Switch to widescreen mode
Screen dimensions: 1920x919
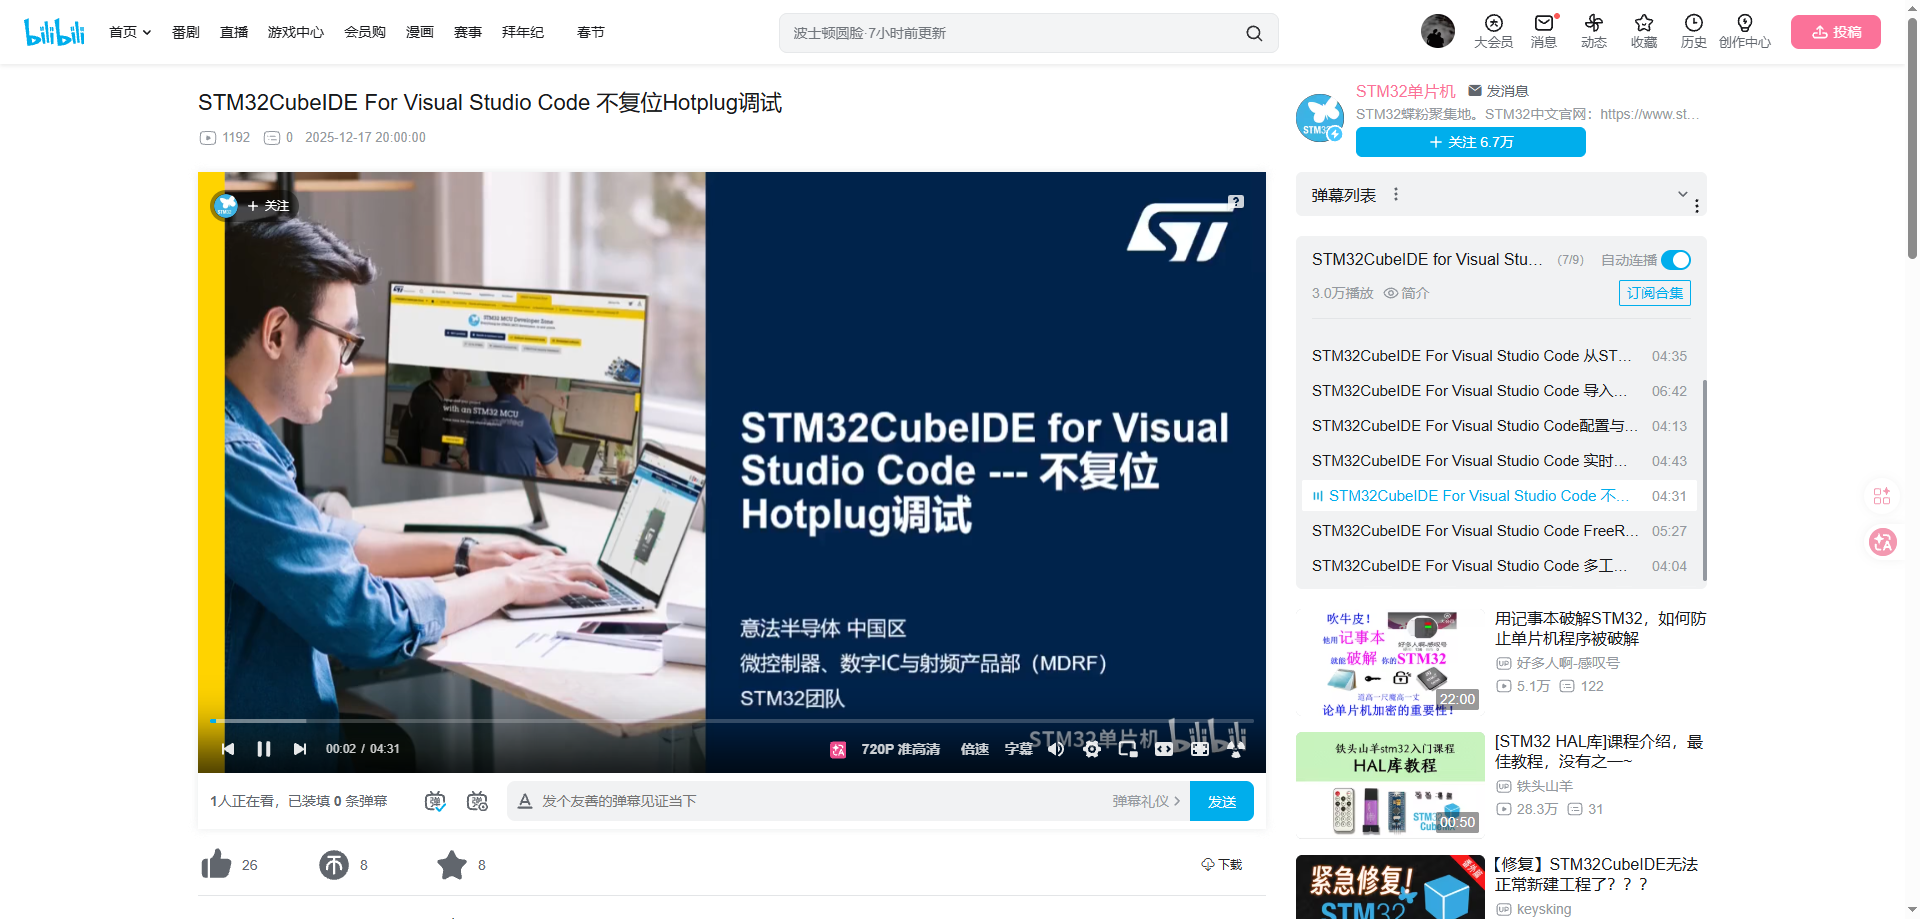[x=1164, y=749]
